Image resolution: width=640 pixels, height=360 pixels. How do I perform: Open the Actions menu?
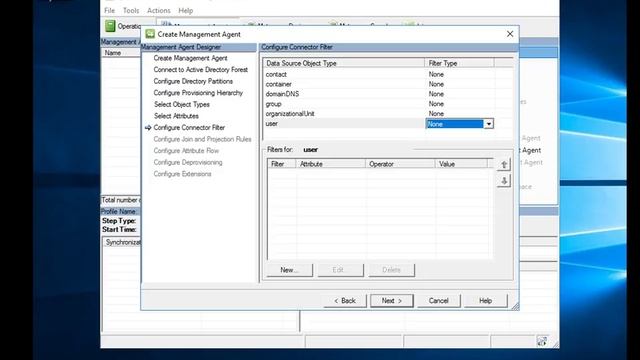point(159,11)
